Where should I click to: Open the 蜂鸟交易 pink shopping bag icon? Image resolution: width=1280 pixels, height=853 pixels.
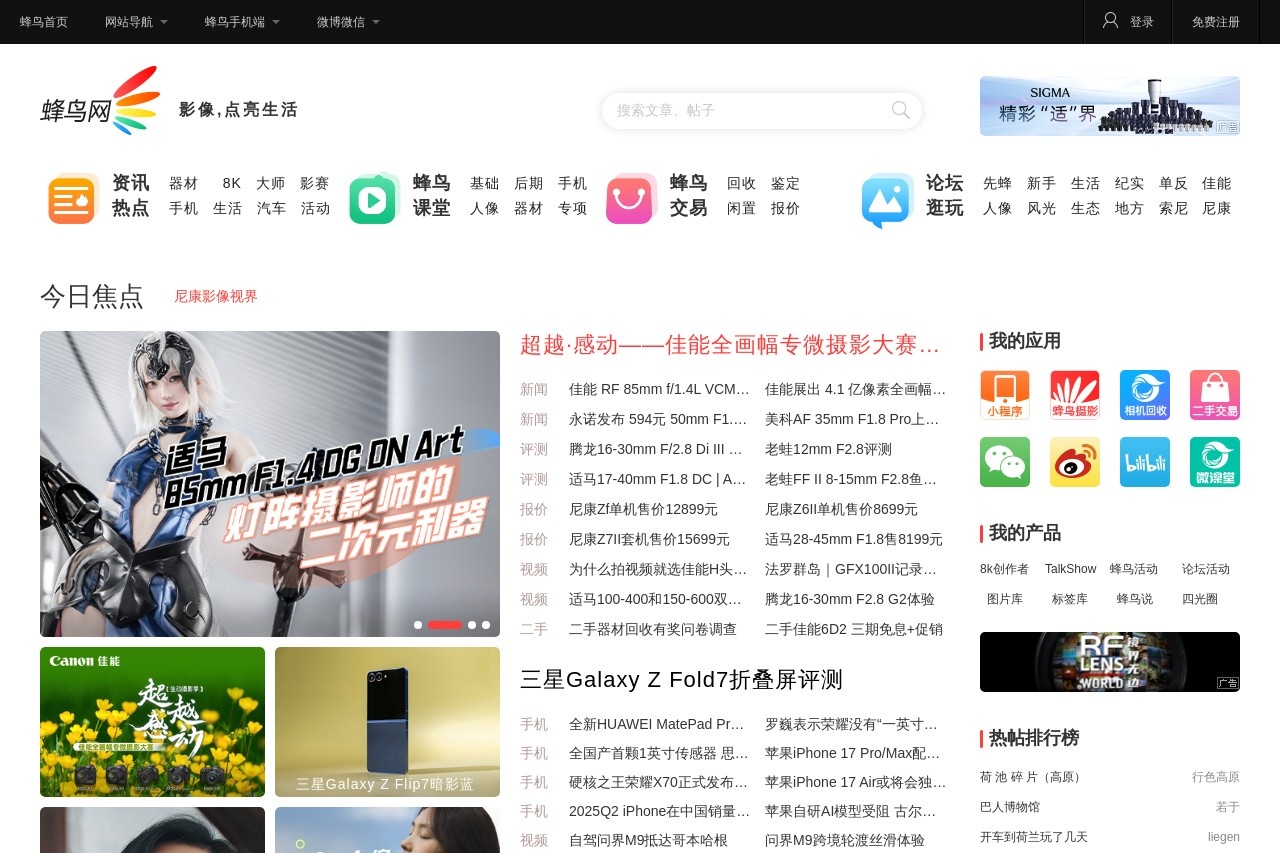click(631, 198)
